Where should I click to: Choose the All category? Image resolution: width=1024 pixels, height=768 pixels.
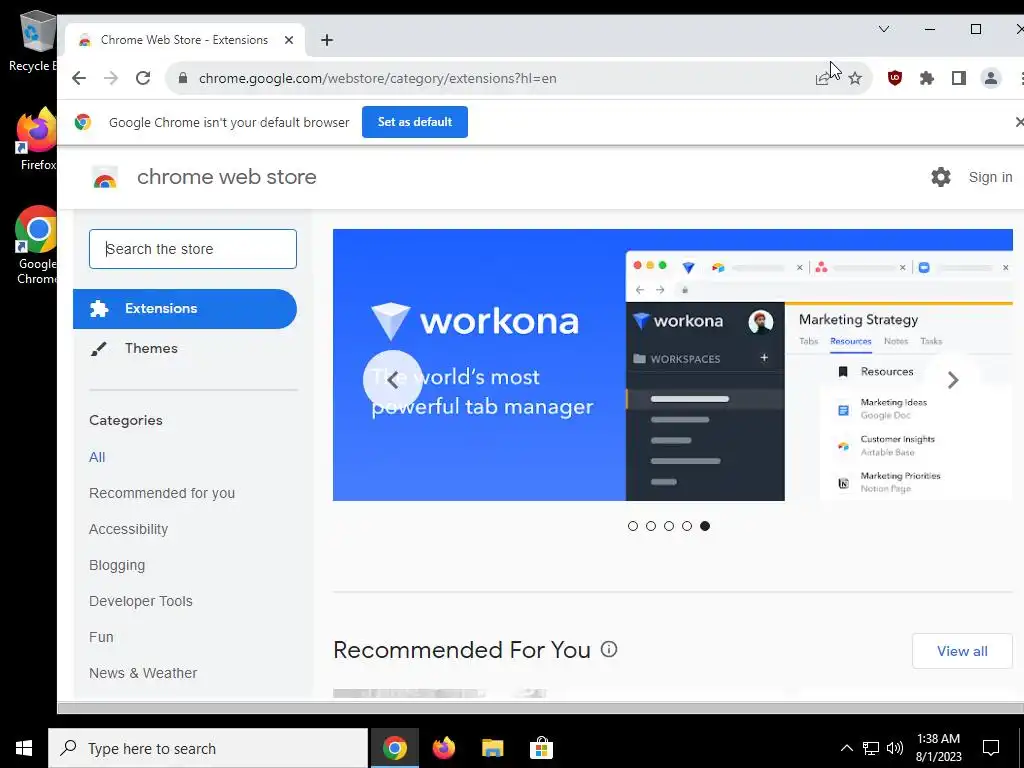pos(97,457)
